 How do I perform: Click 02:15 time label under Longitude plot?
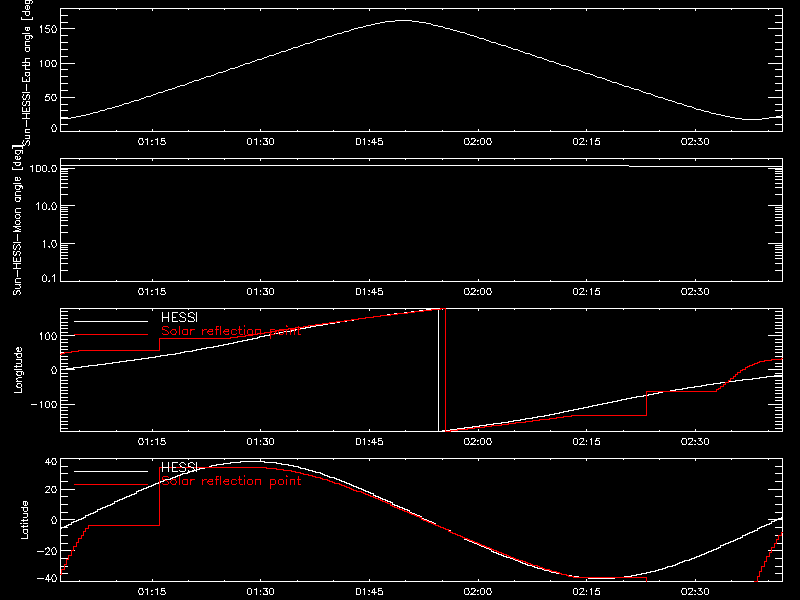point(587,442)
